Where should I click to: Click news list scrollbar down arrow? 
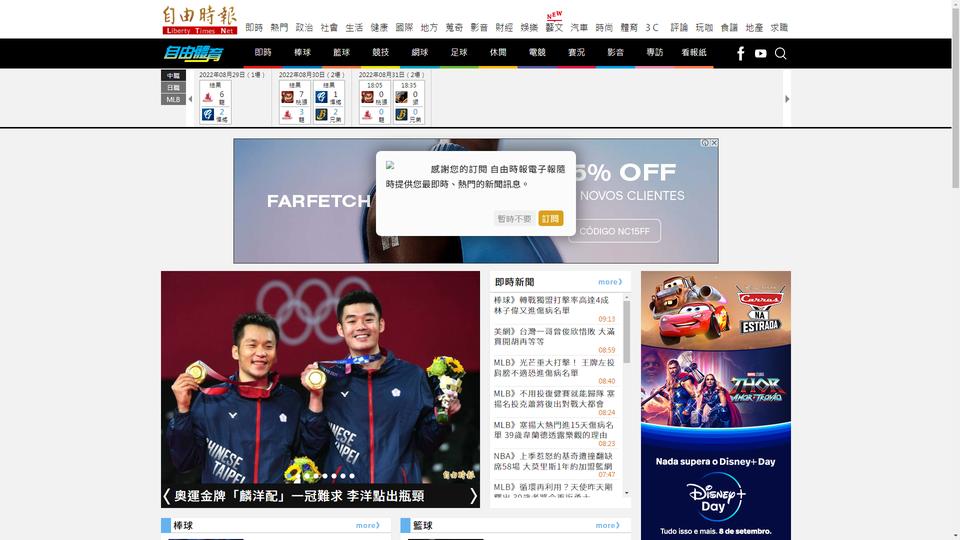pyautogui.click(x=626, y=493)
